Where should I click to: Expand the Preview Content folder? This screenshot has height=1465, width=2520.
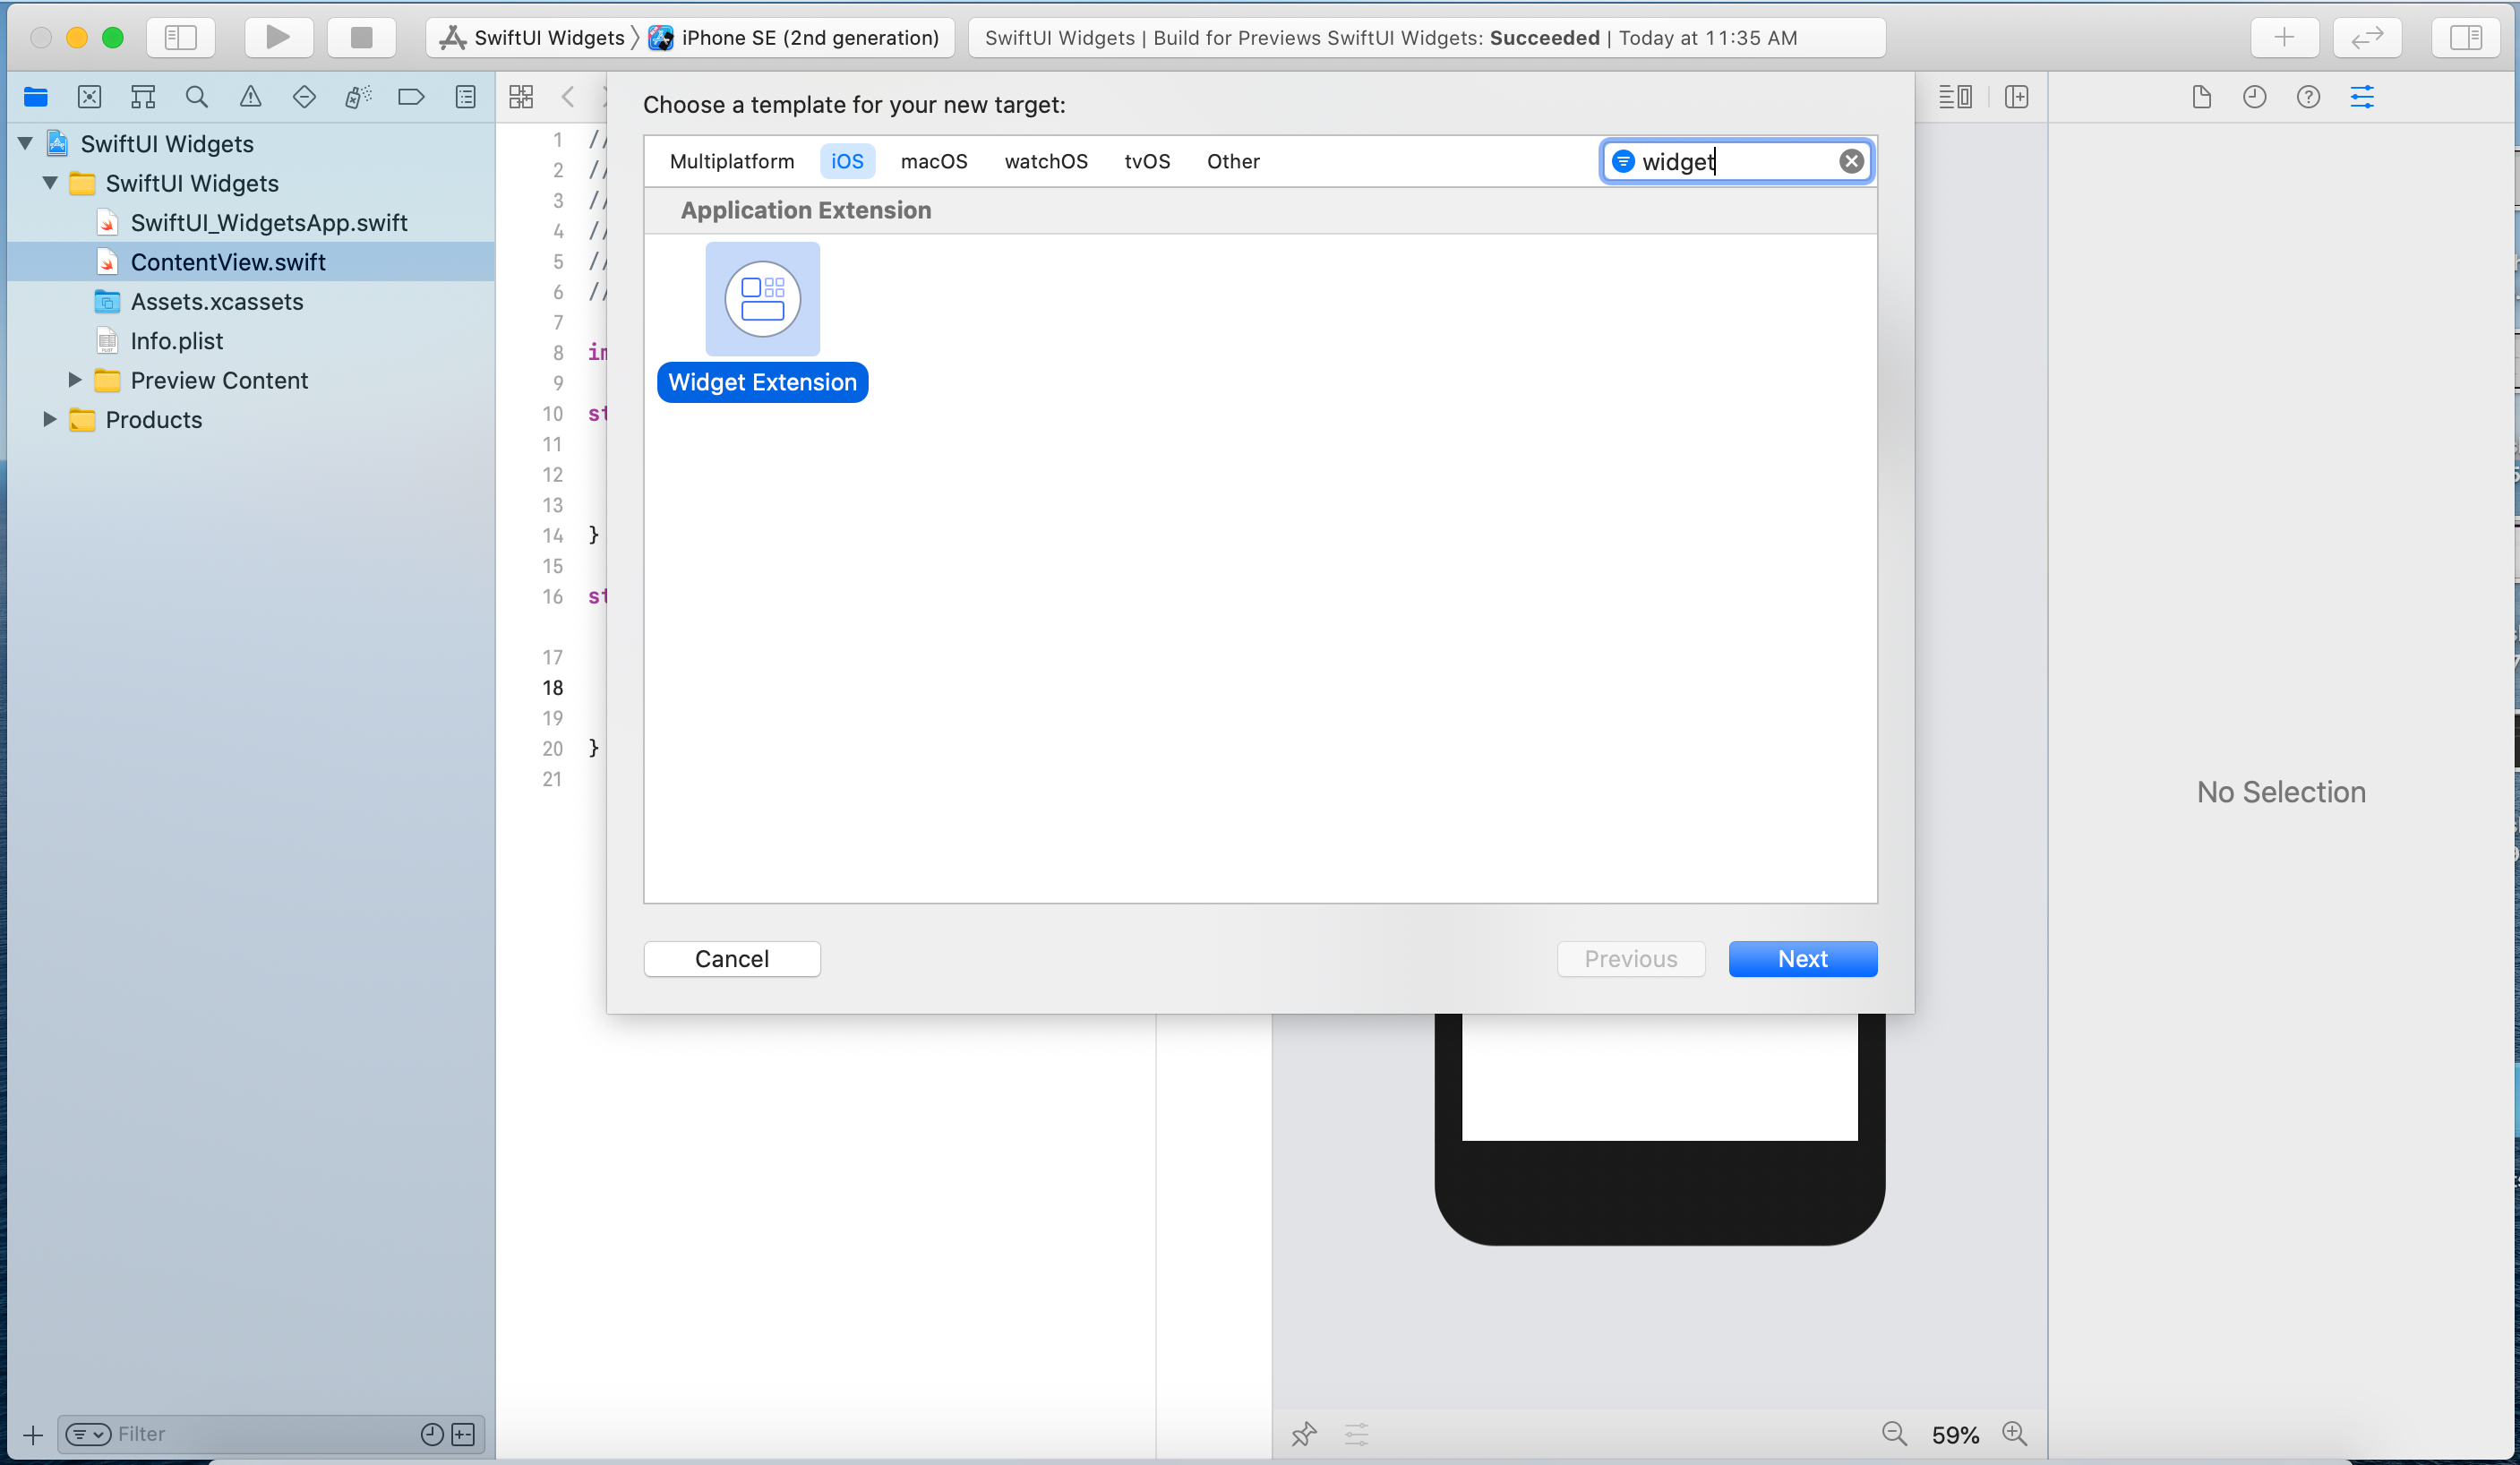[73, 380]
